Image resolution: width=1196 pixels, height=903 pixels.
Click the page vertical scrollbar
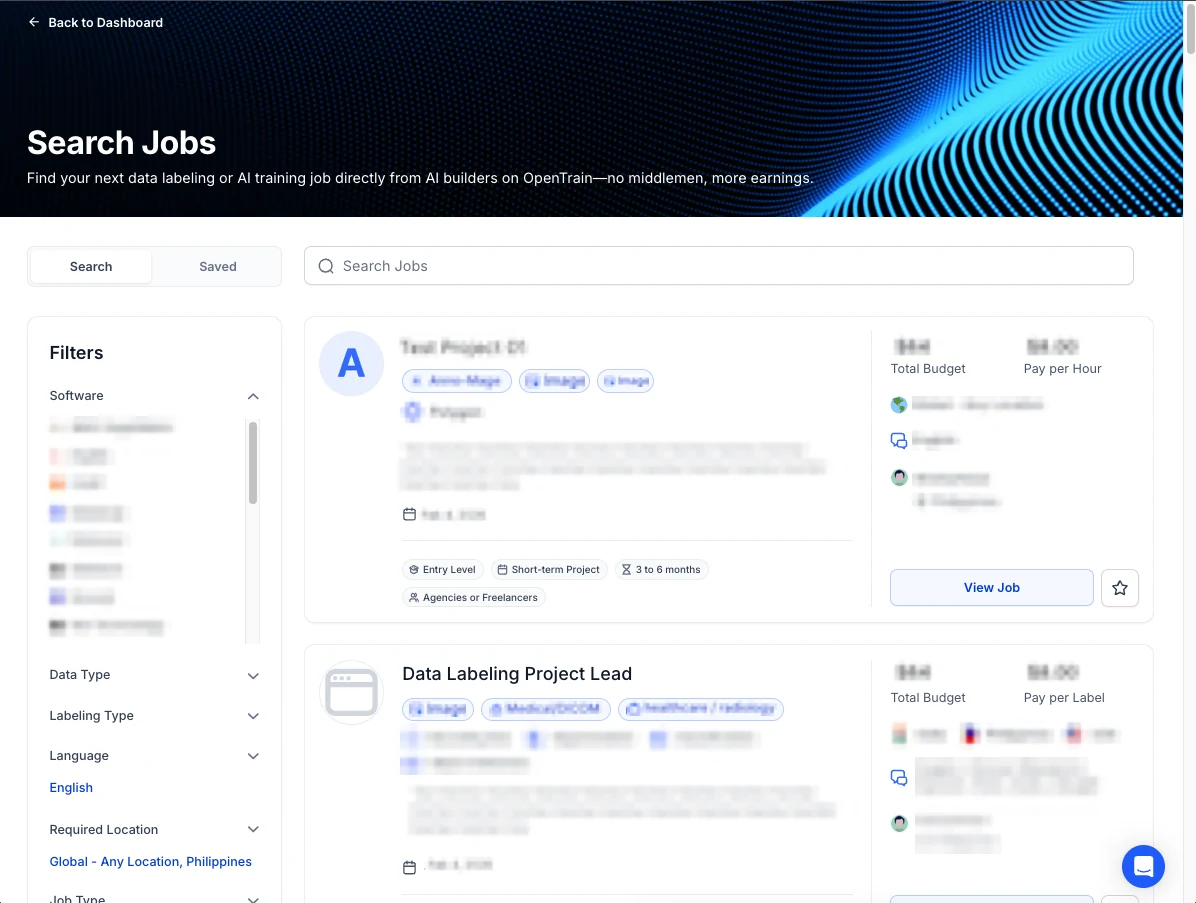click(x=1190, y=27)
